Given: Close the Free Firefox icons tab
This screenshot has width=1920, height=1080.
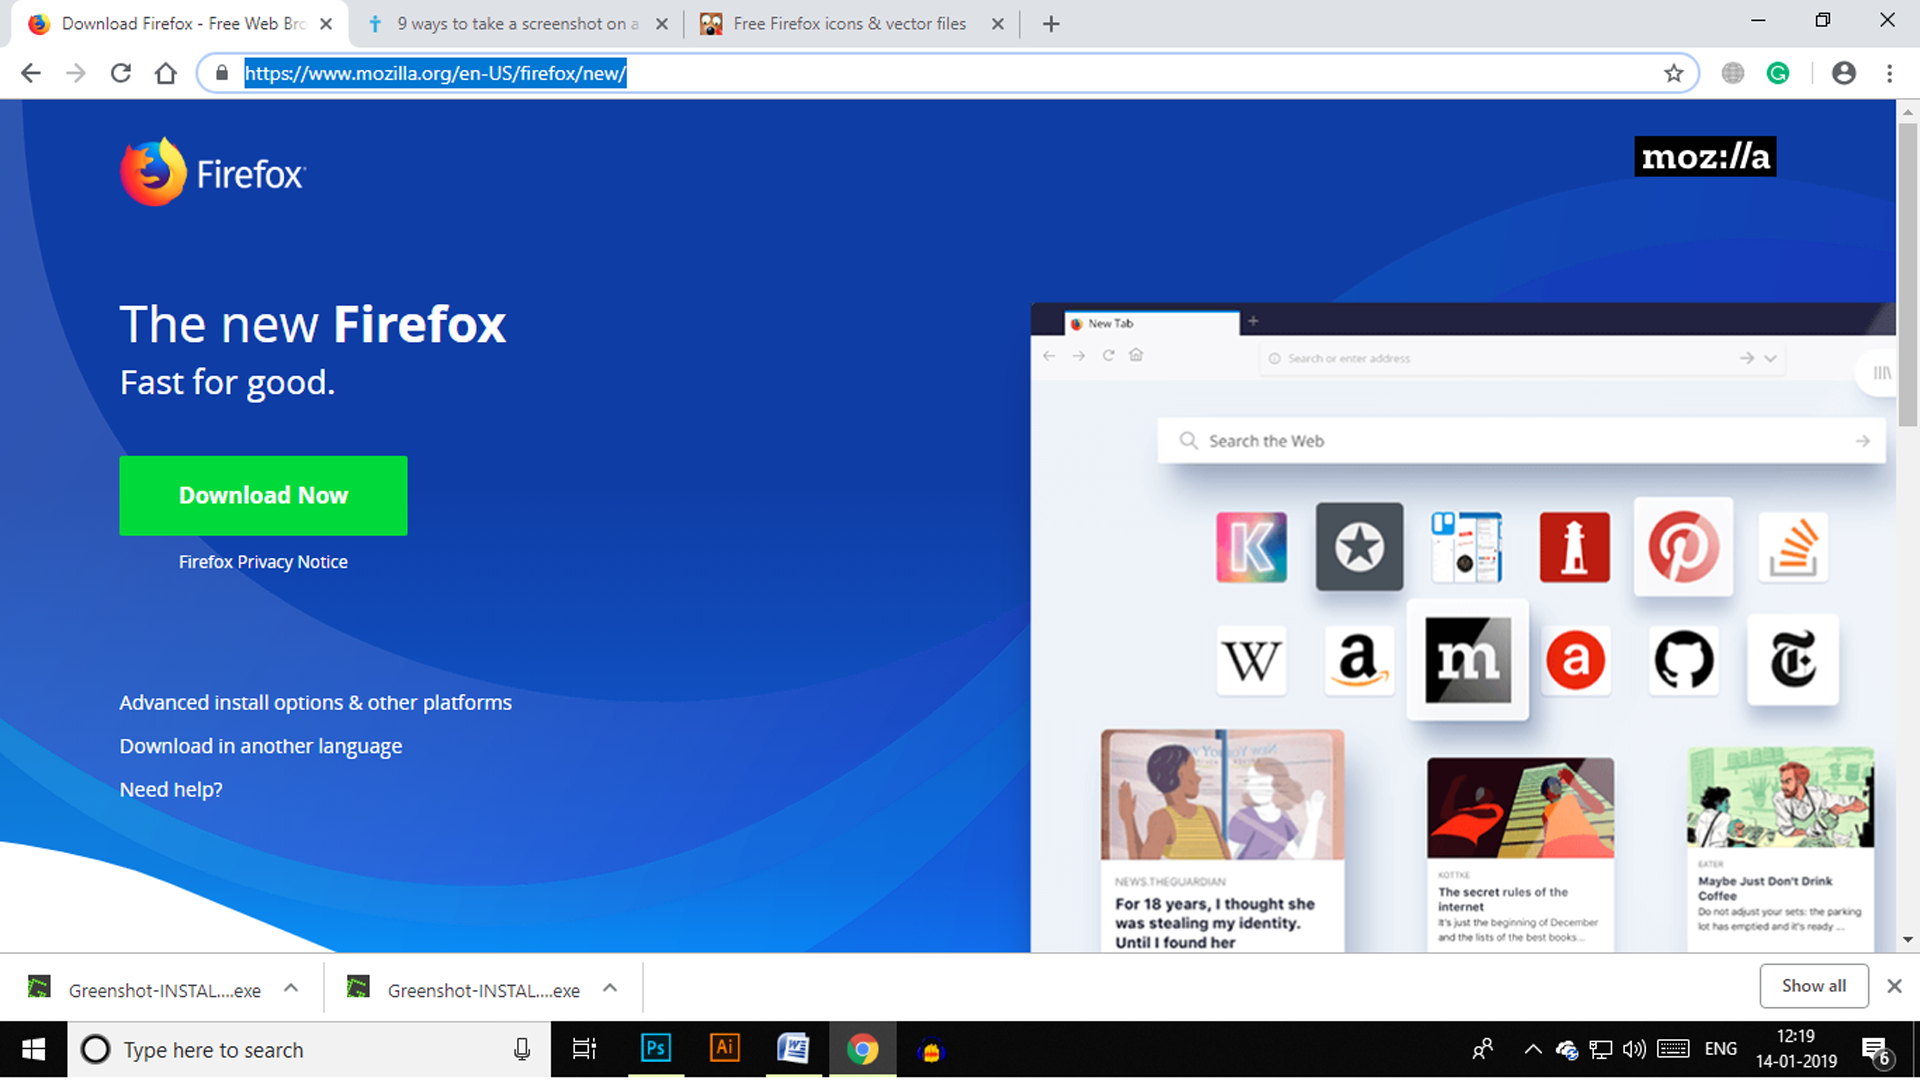Looking at the screenshot, I should 997,24.
